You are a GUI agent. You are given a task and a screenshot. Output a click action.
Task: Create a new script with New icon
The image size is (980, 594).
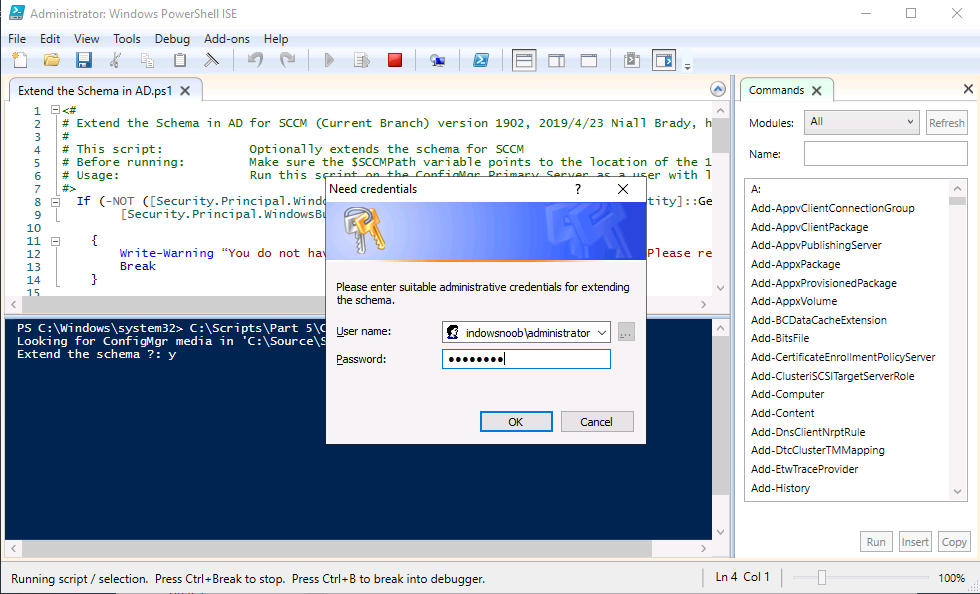20,60
